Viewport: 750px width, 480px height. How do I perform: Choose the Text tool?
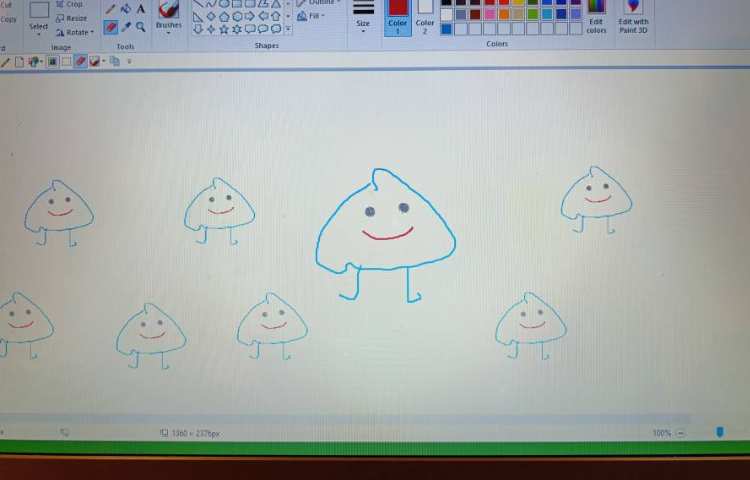tap(141, 9)
